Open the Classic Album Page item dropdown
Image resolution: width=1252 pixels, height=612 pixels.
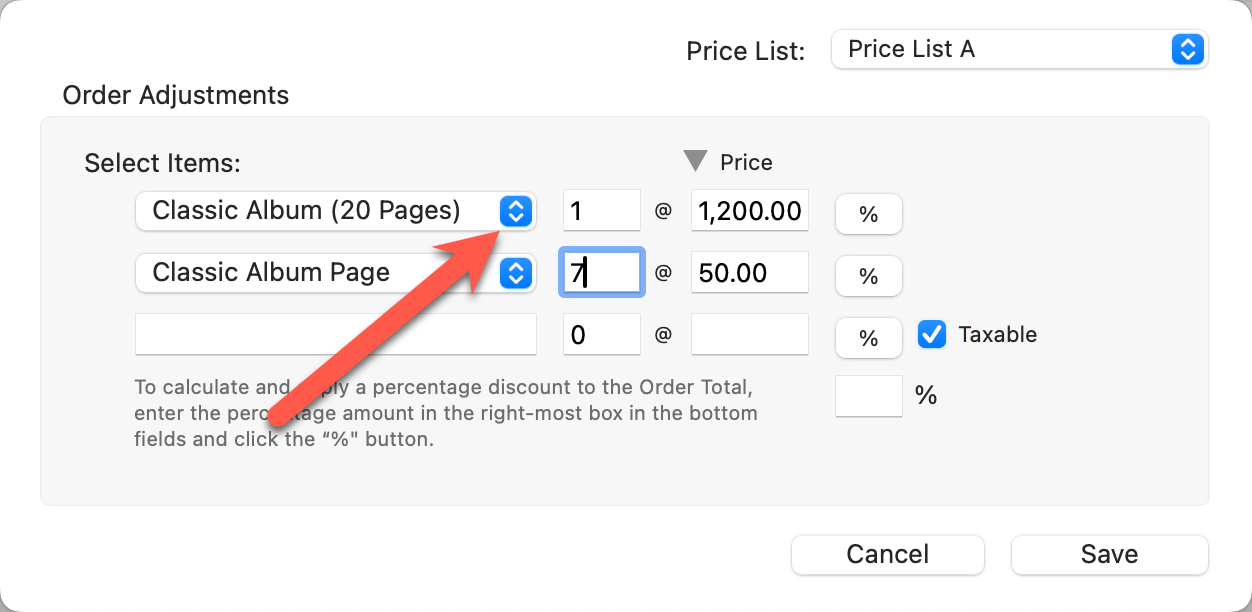coord(335,273)
